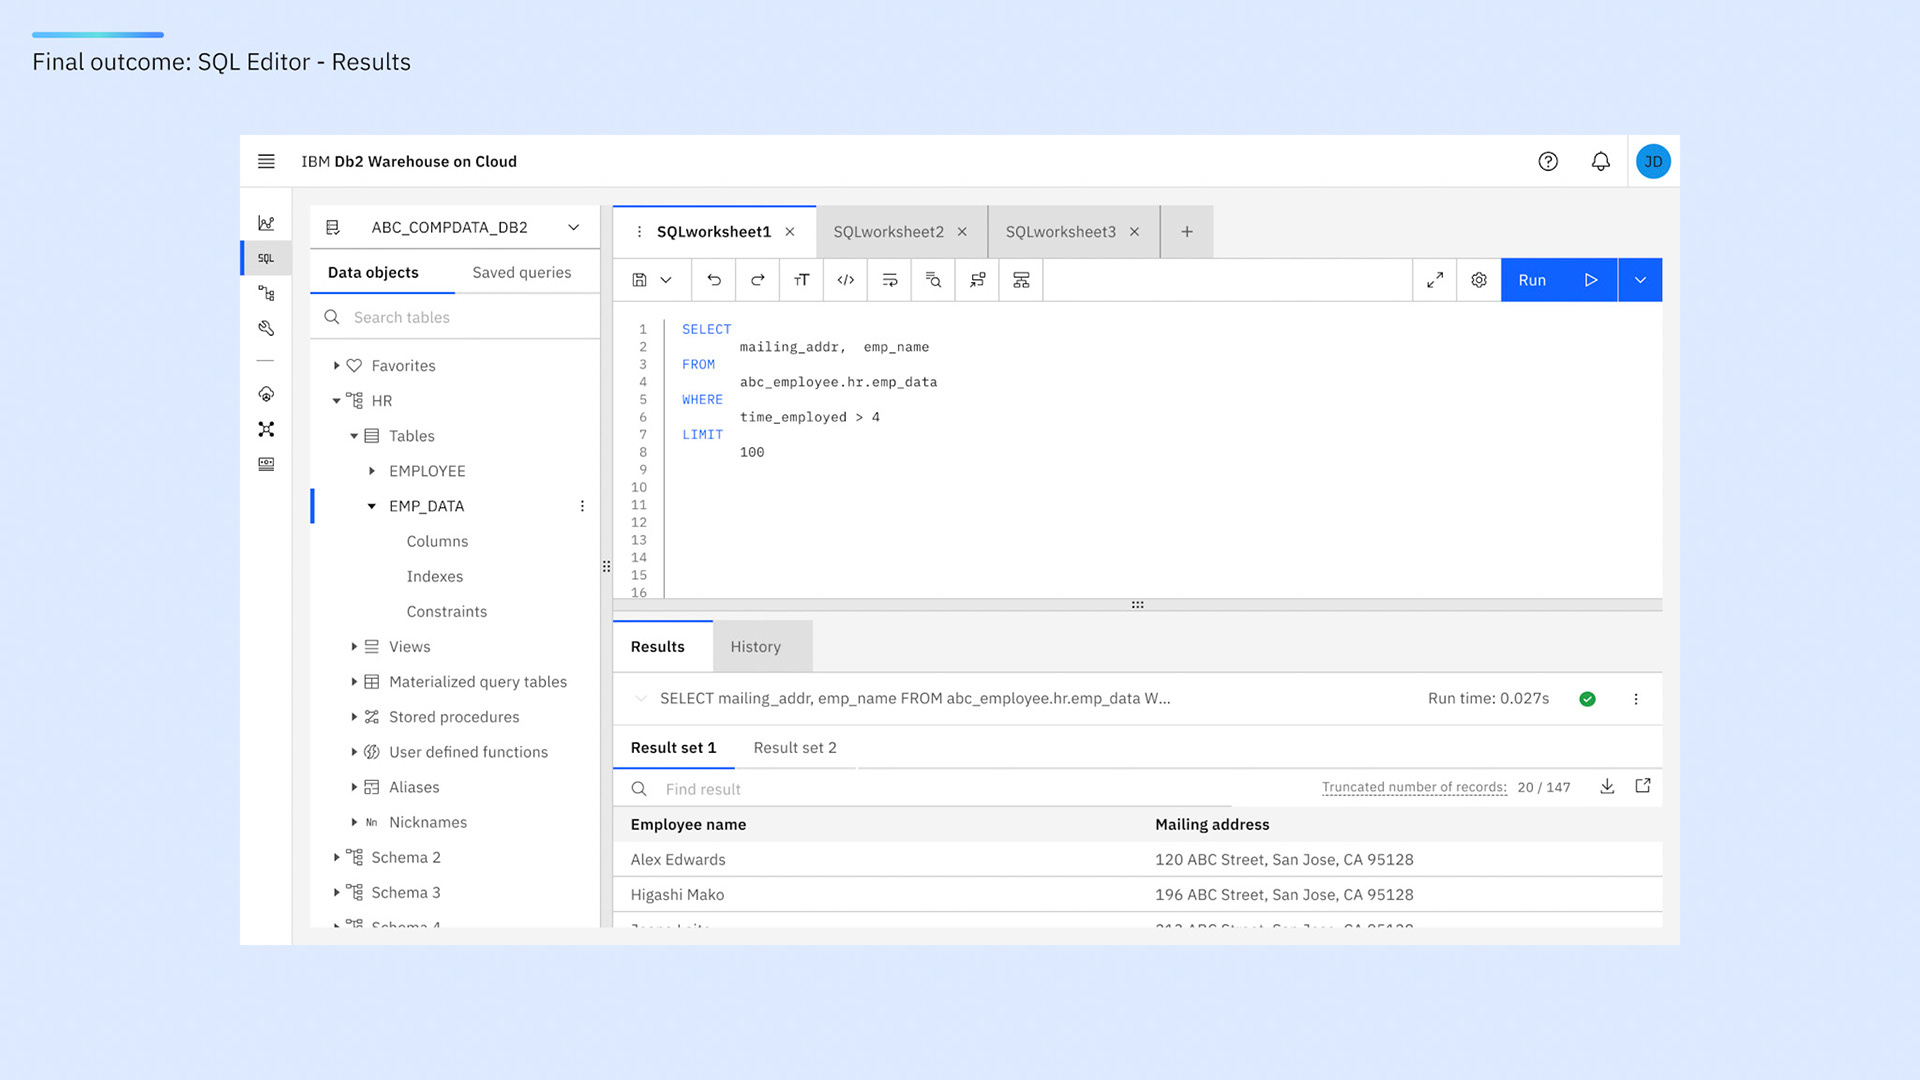This screenshot has height=1080, width=1920.
Task: Click the Run button
Action: (1558, 280)
